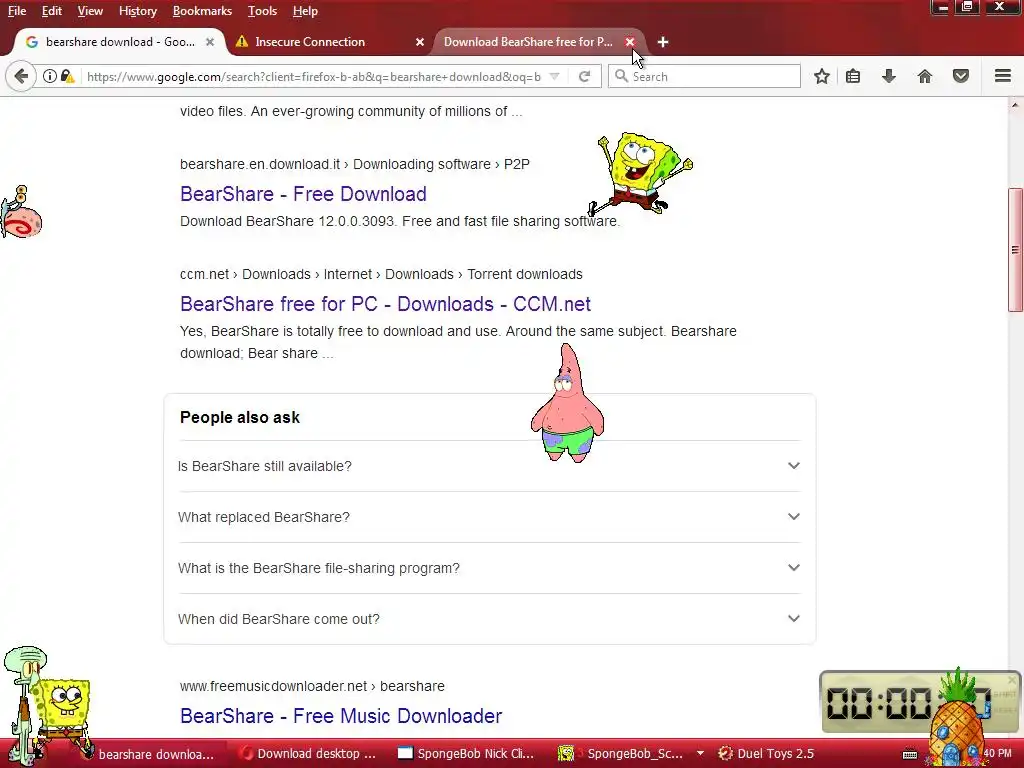Image resolution: width=1024 pixels, height=768 pixels.
Task: Open the History menu
Action: pos(138,11)
